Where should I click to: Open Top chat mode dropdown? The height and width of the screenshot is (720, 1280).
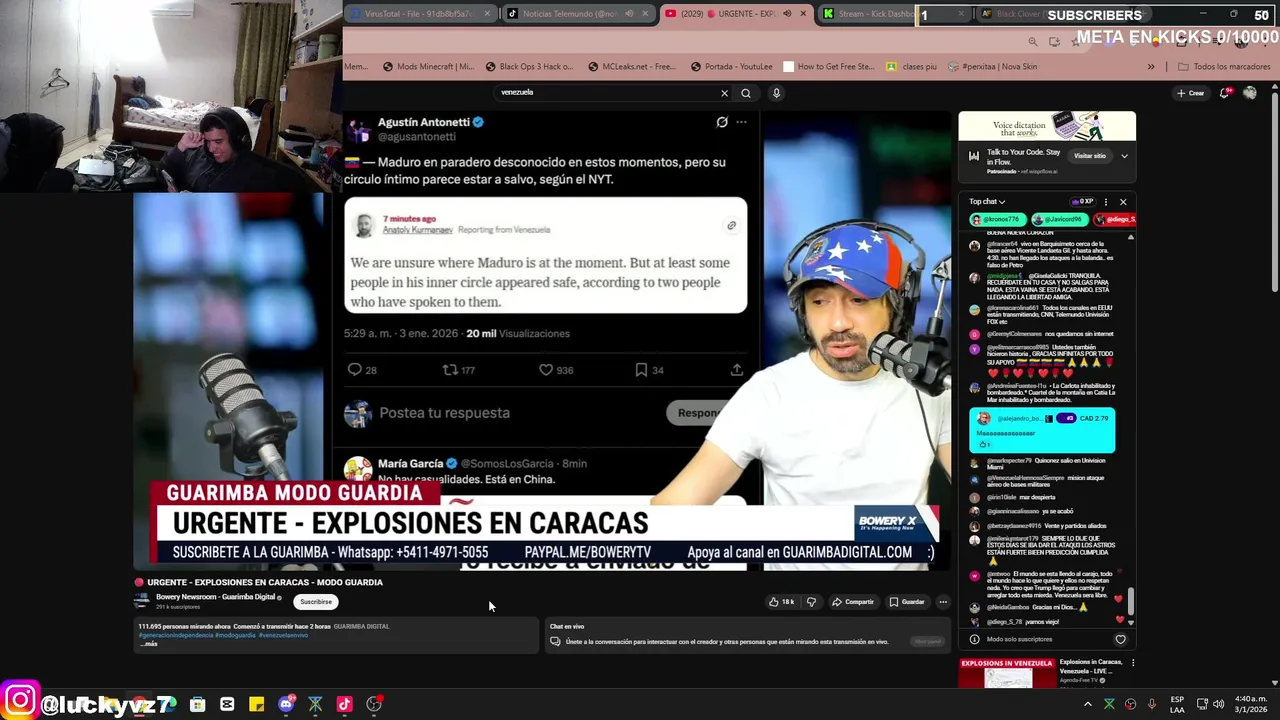coord(987,202)
